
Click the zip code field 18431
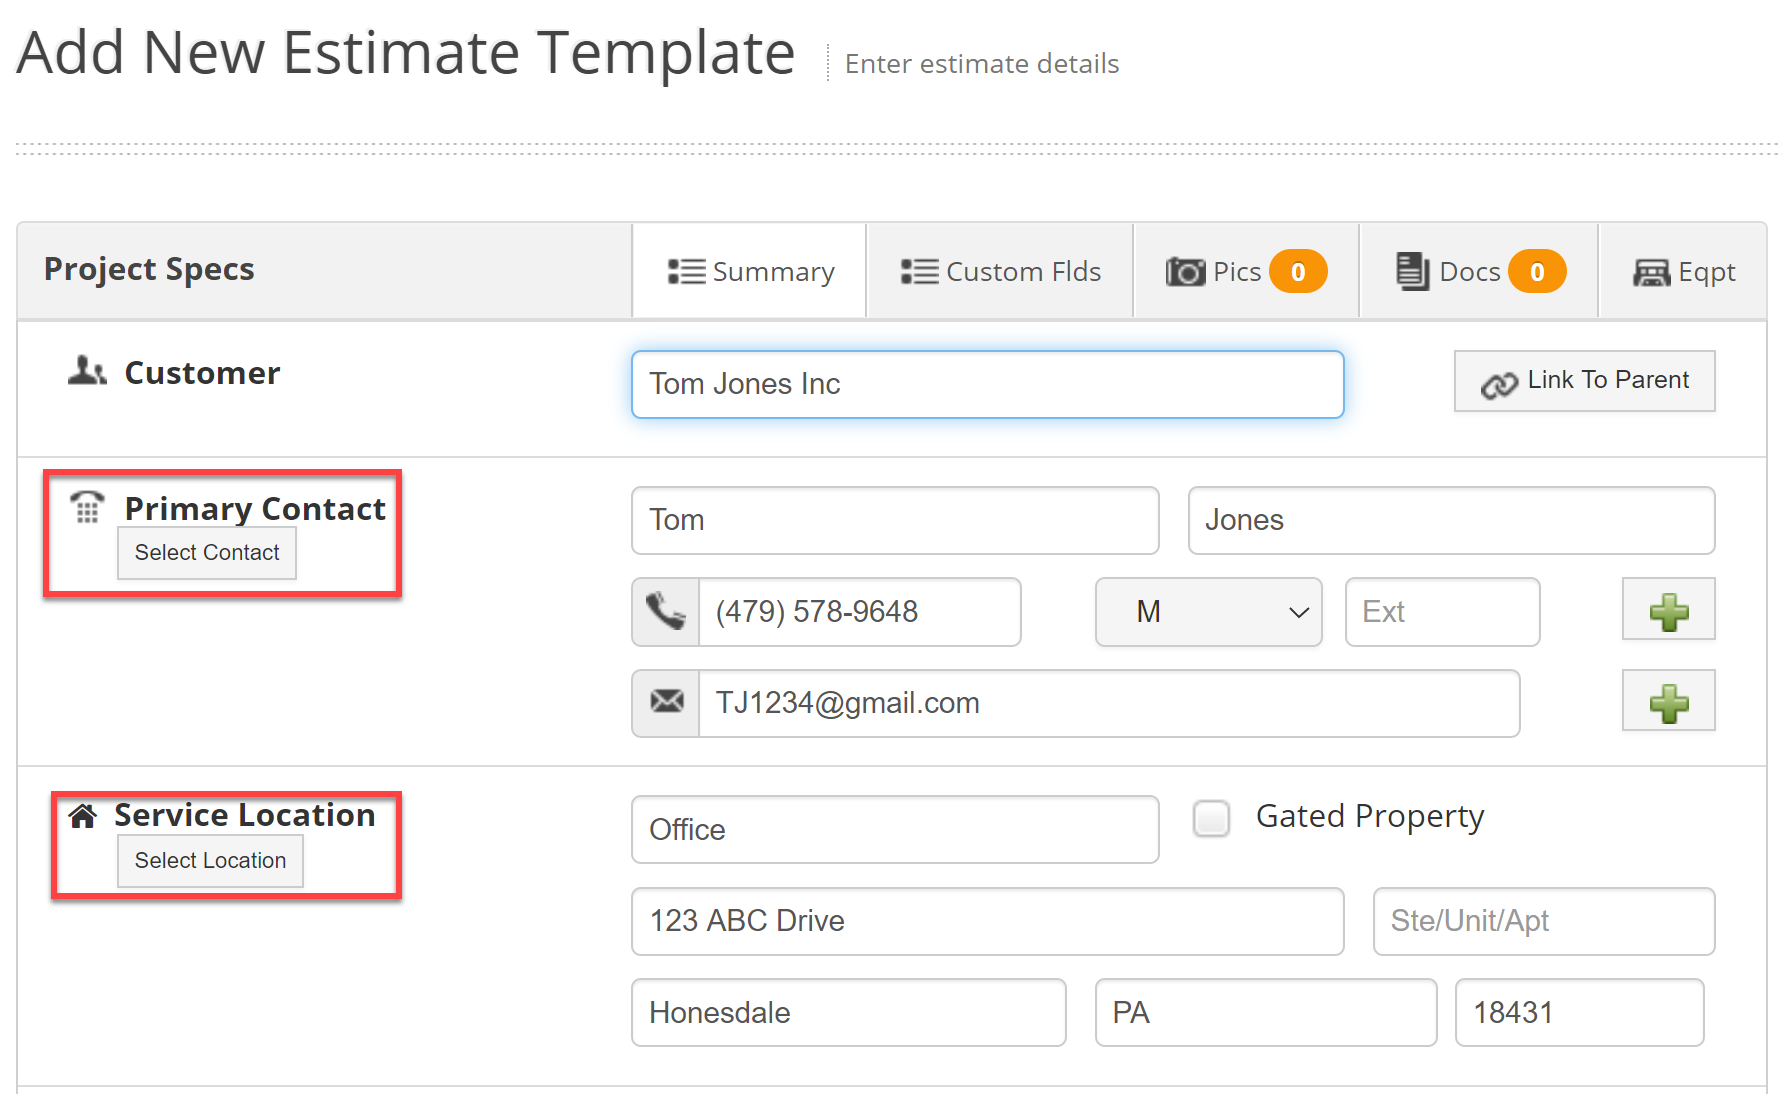click(1580, 1013)
